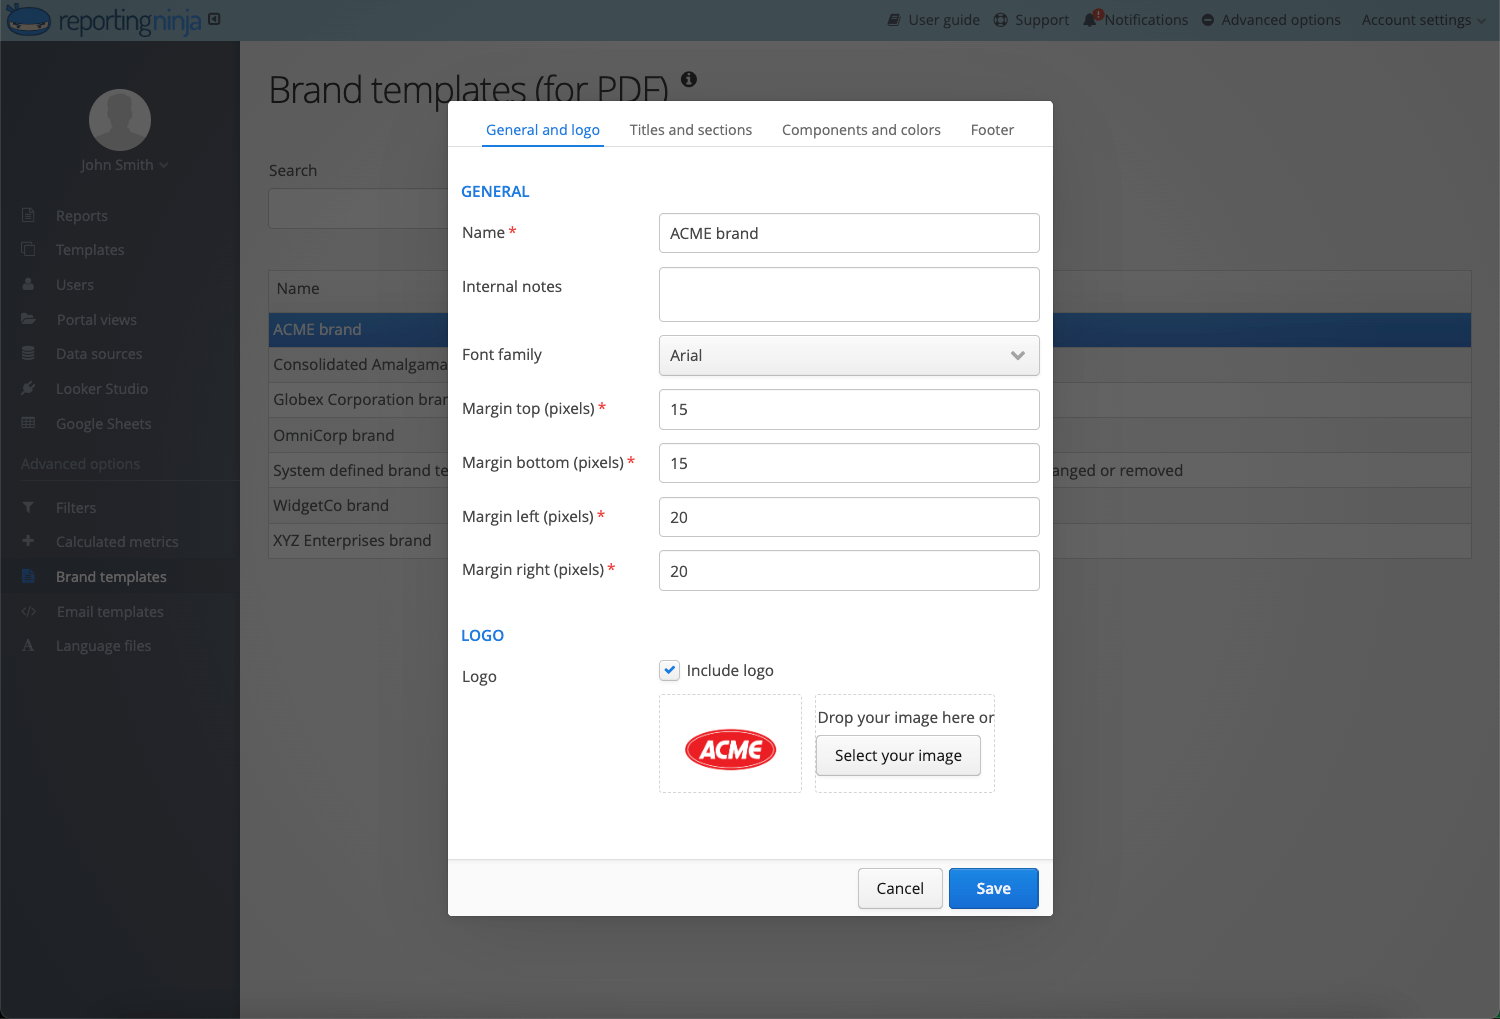1500x1019 pixels.
Task: Click the Notifications bell icon
Action: tap(1090, 19)
